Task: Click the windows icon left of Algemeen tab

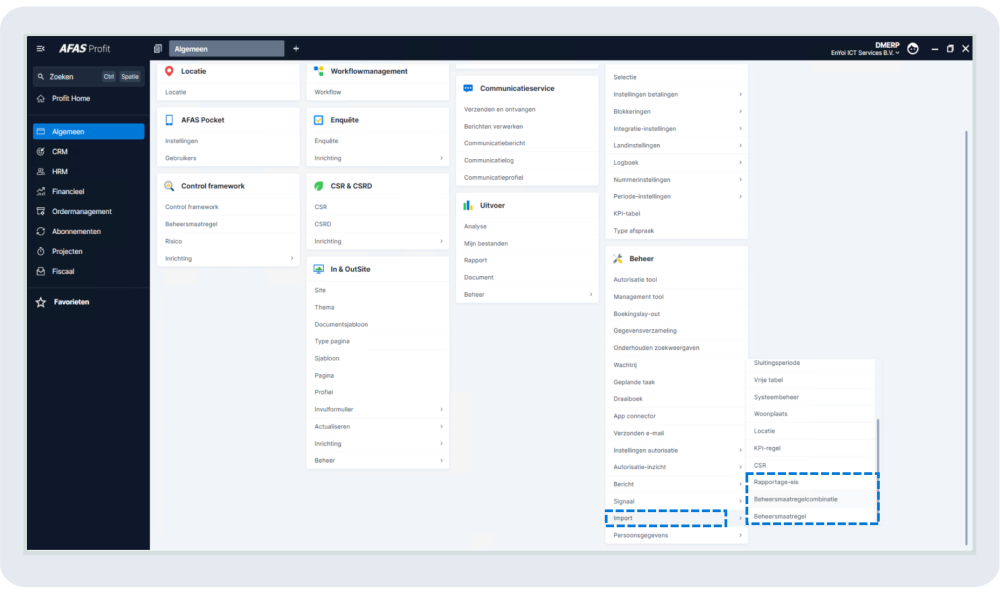Action: click(x=158, y=48)
